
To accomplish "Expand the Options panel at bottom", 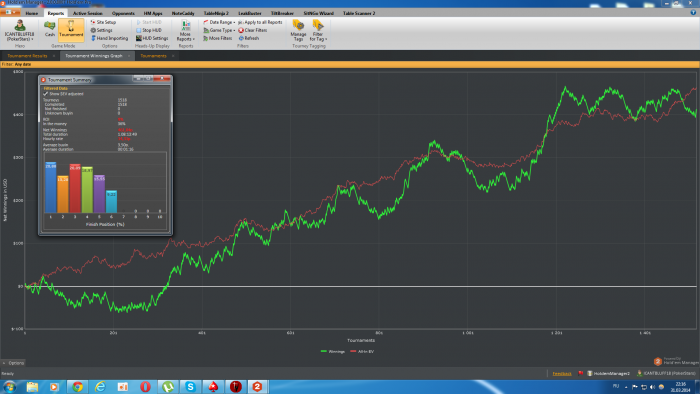I will pos(13,363).
